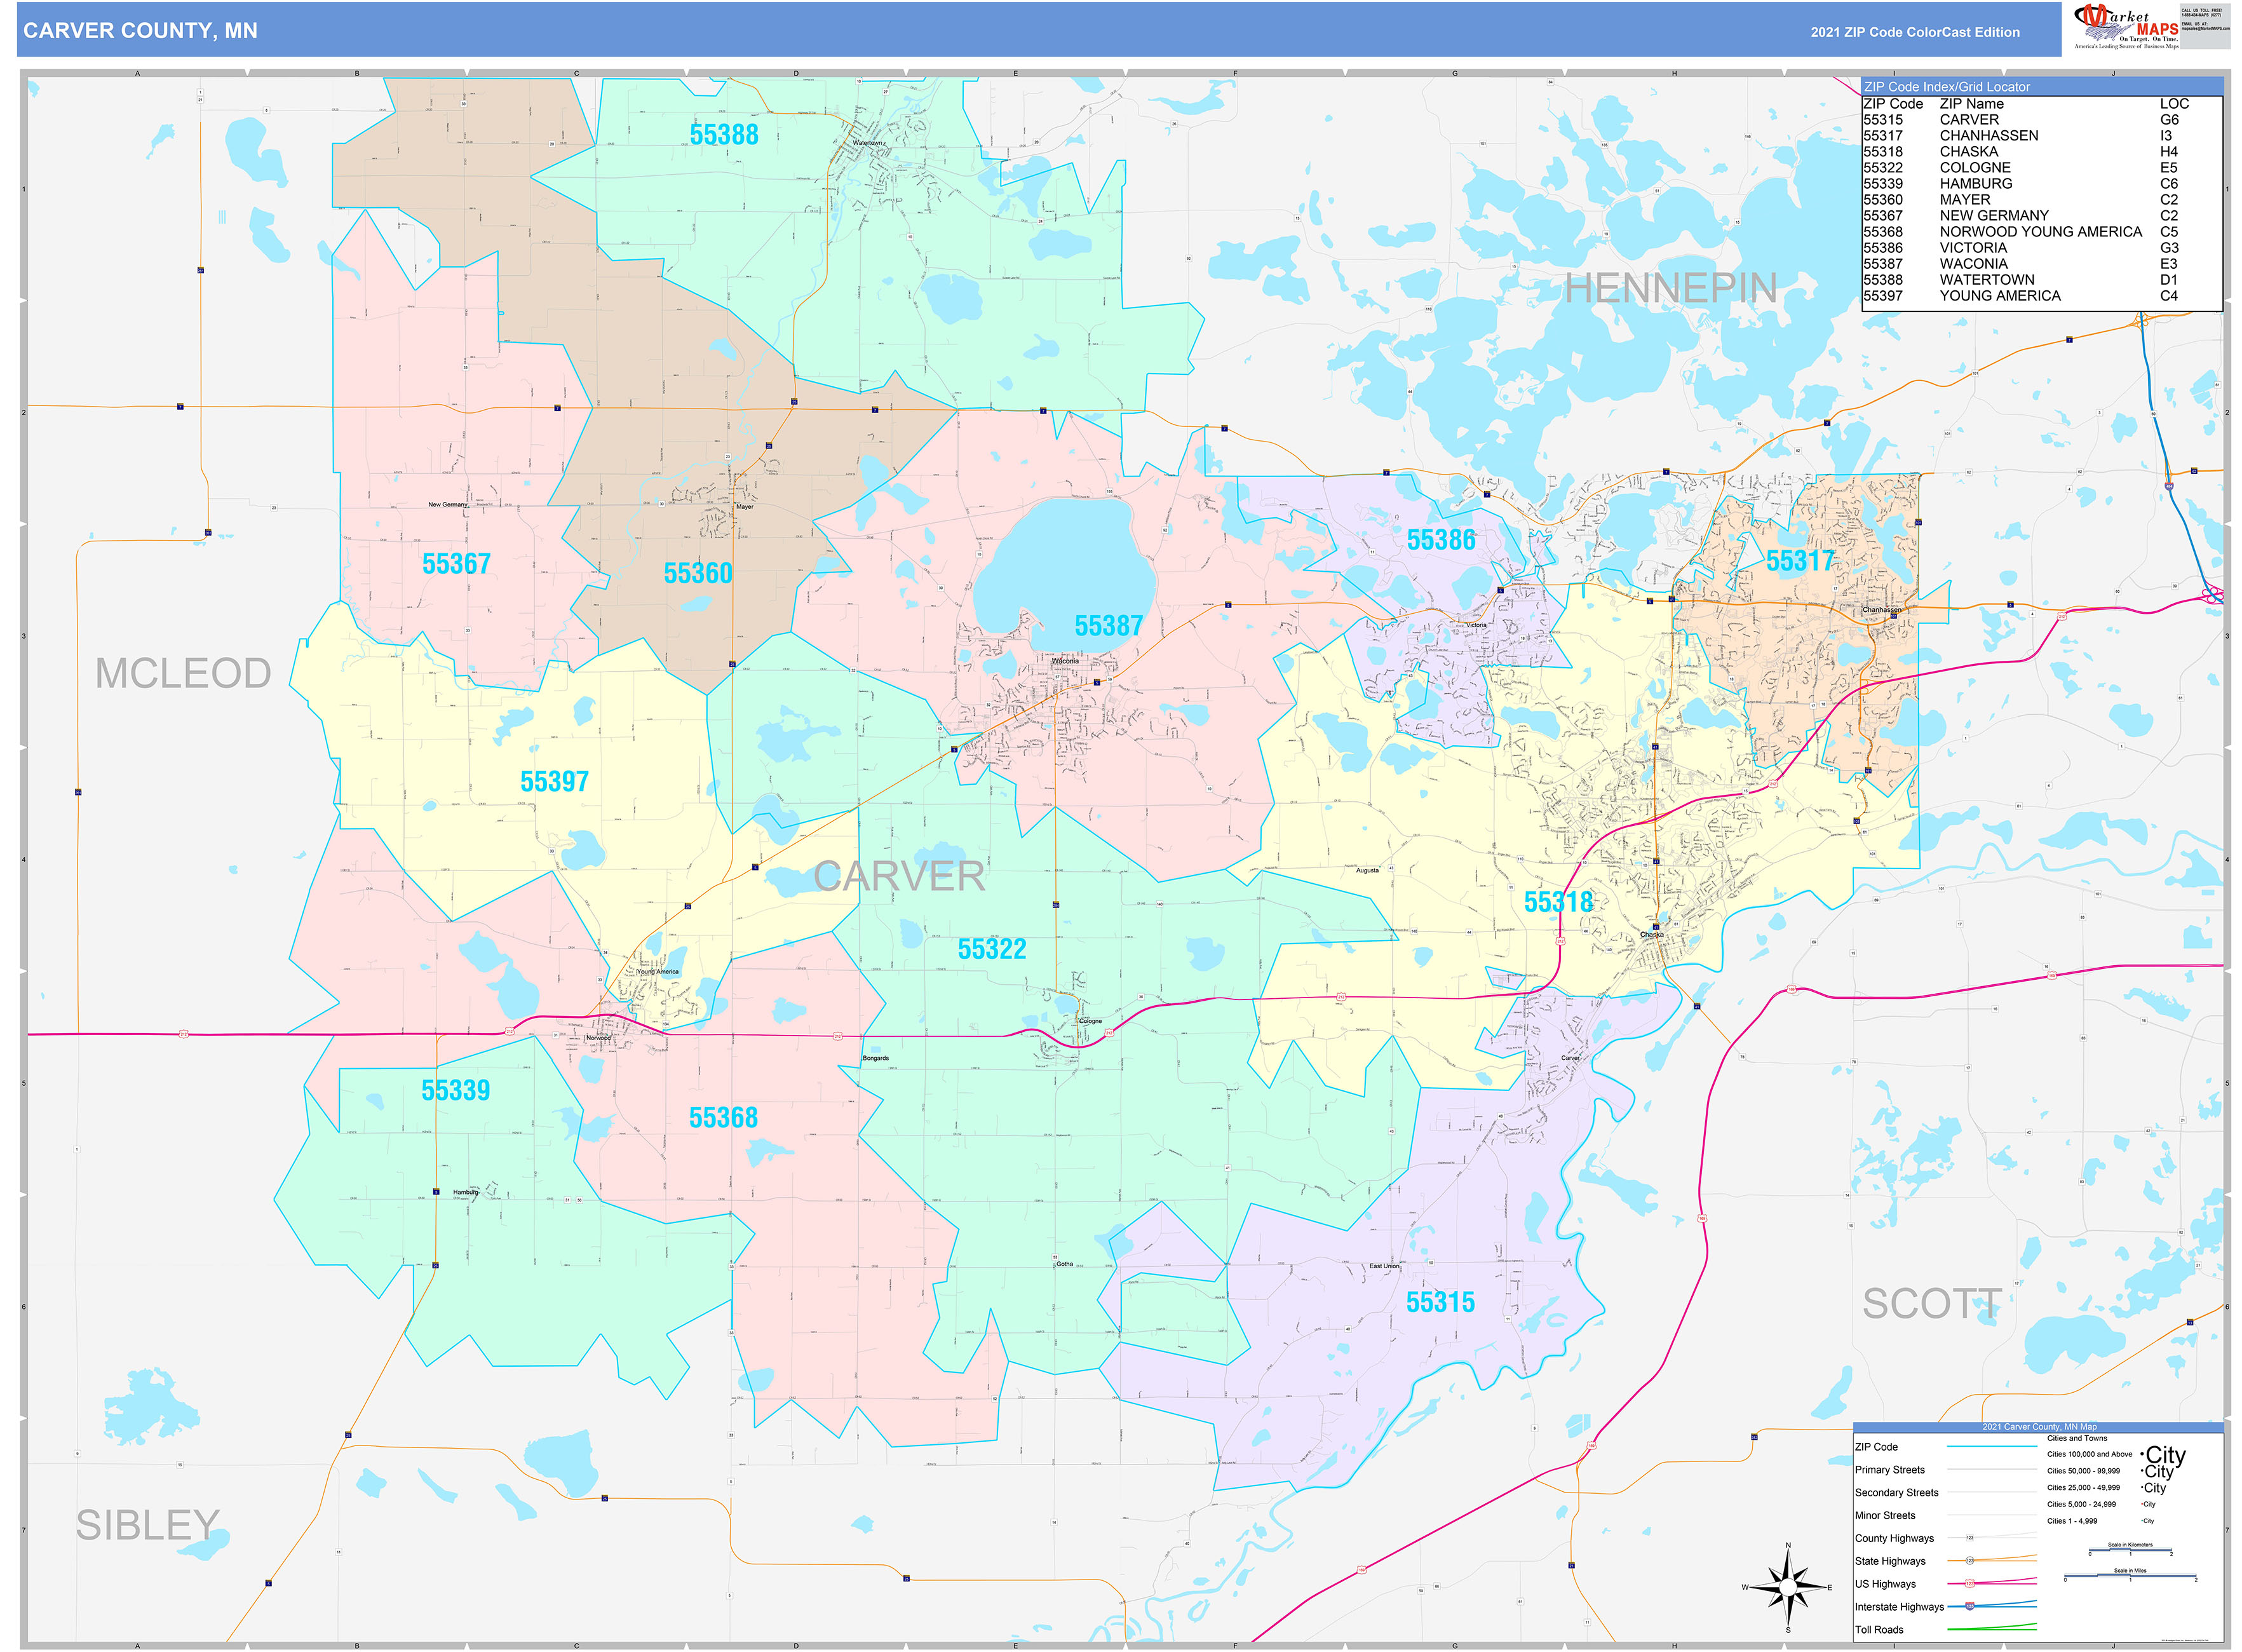This screenshot has width=2242, height=1652.
Task: Click ZIP code label 55360
Action: click(x=698, y=573)
